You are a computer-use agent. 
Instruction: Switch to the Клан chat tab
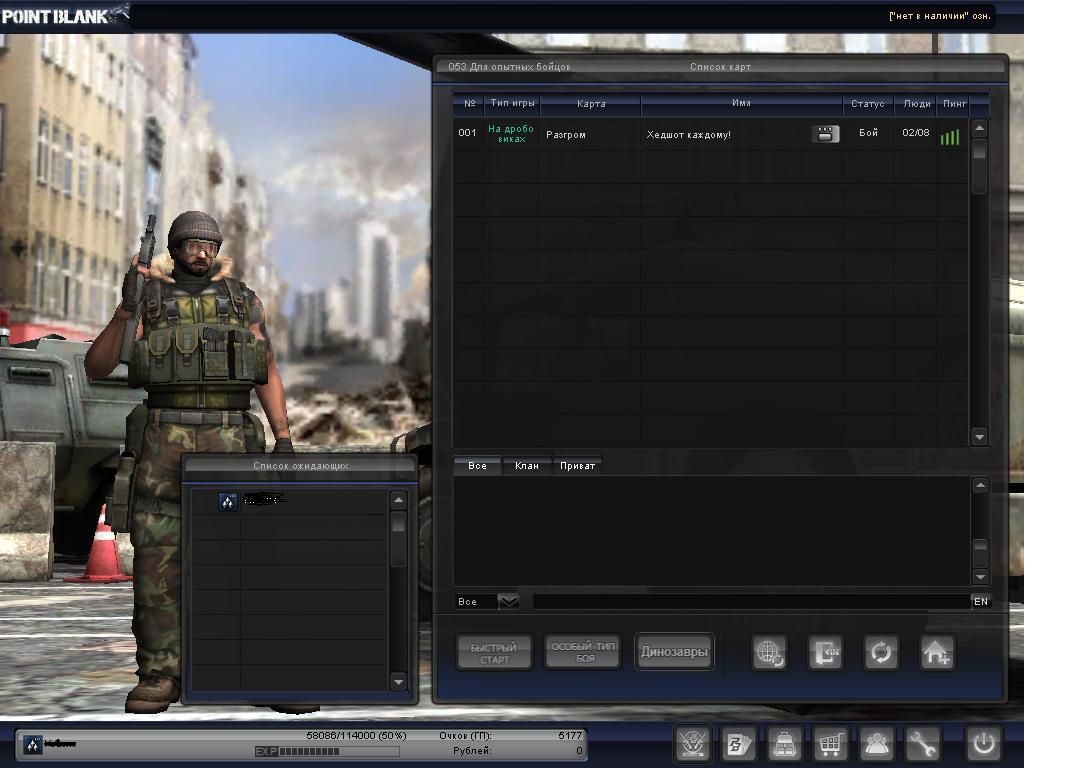coord(527,466)
